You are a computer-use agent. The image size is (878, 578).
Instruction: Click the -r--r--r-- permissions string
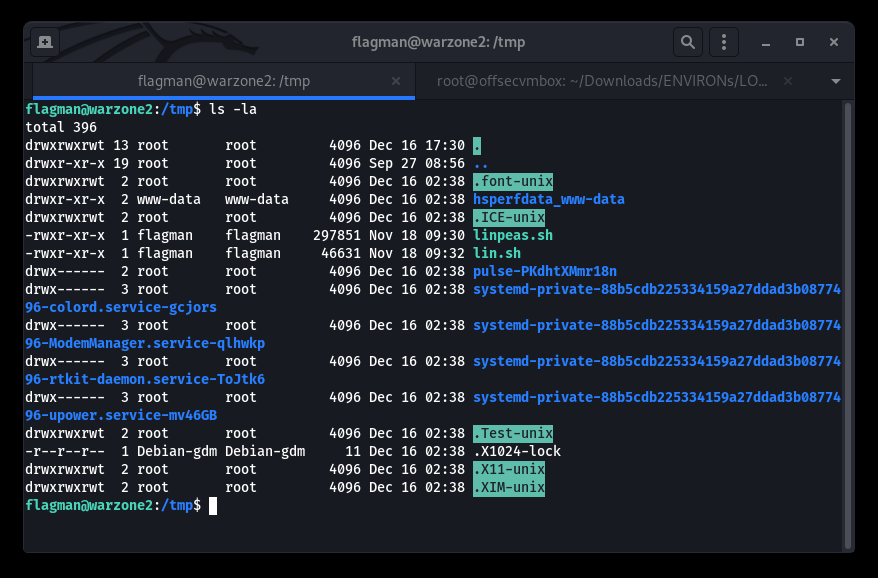(x=65, y=451)
